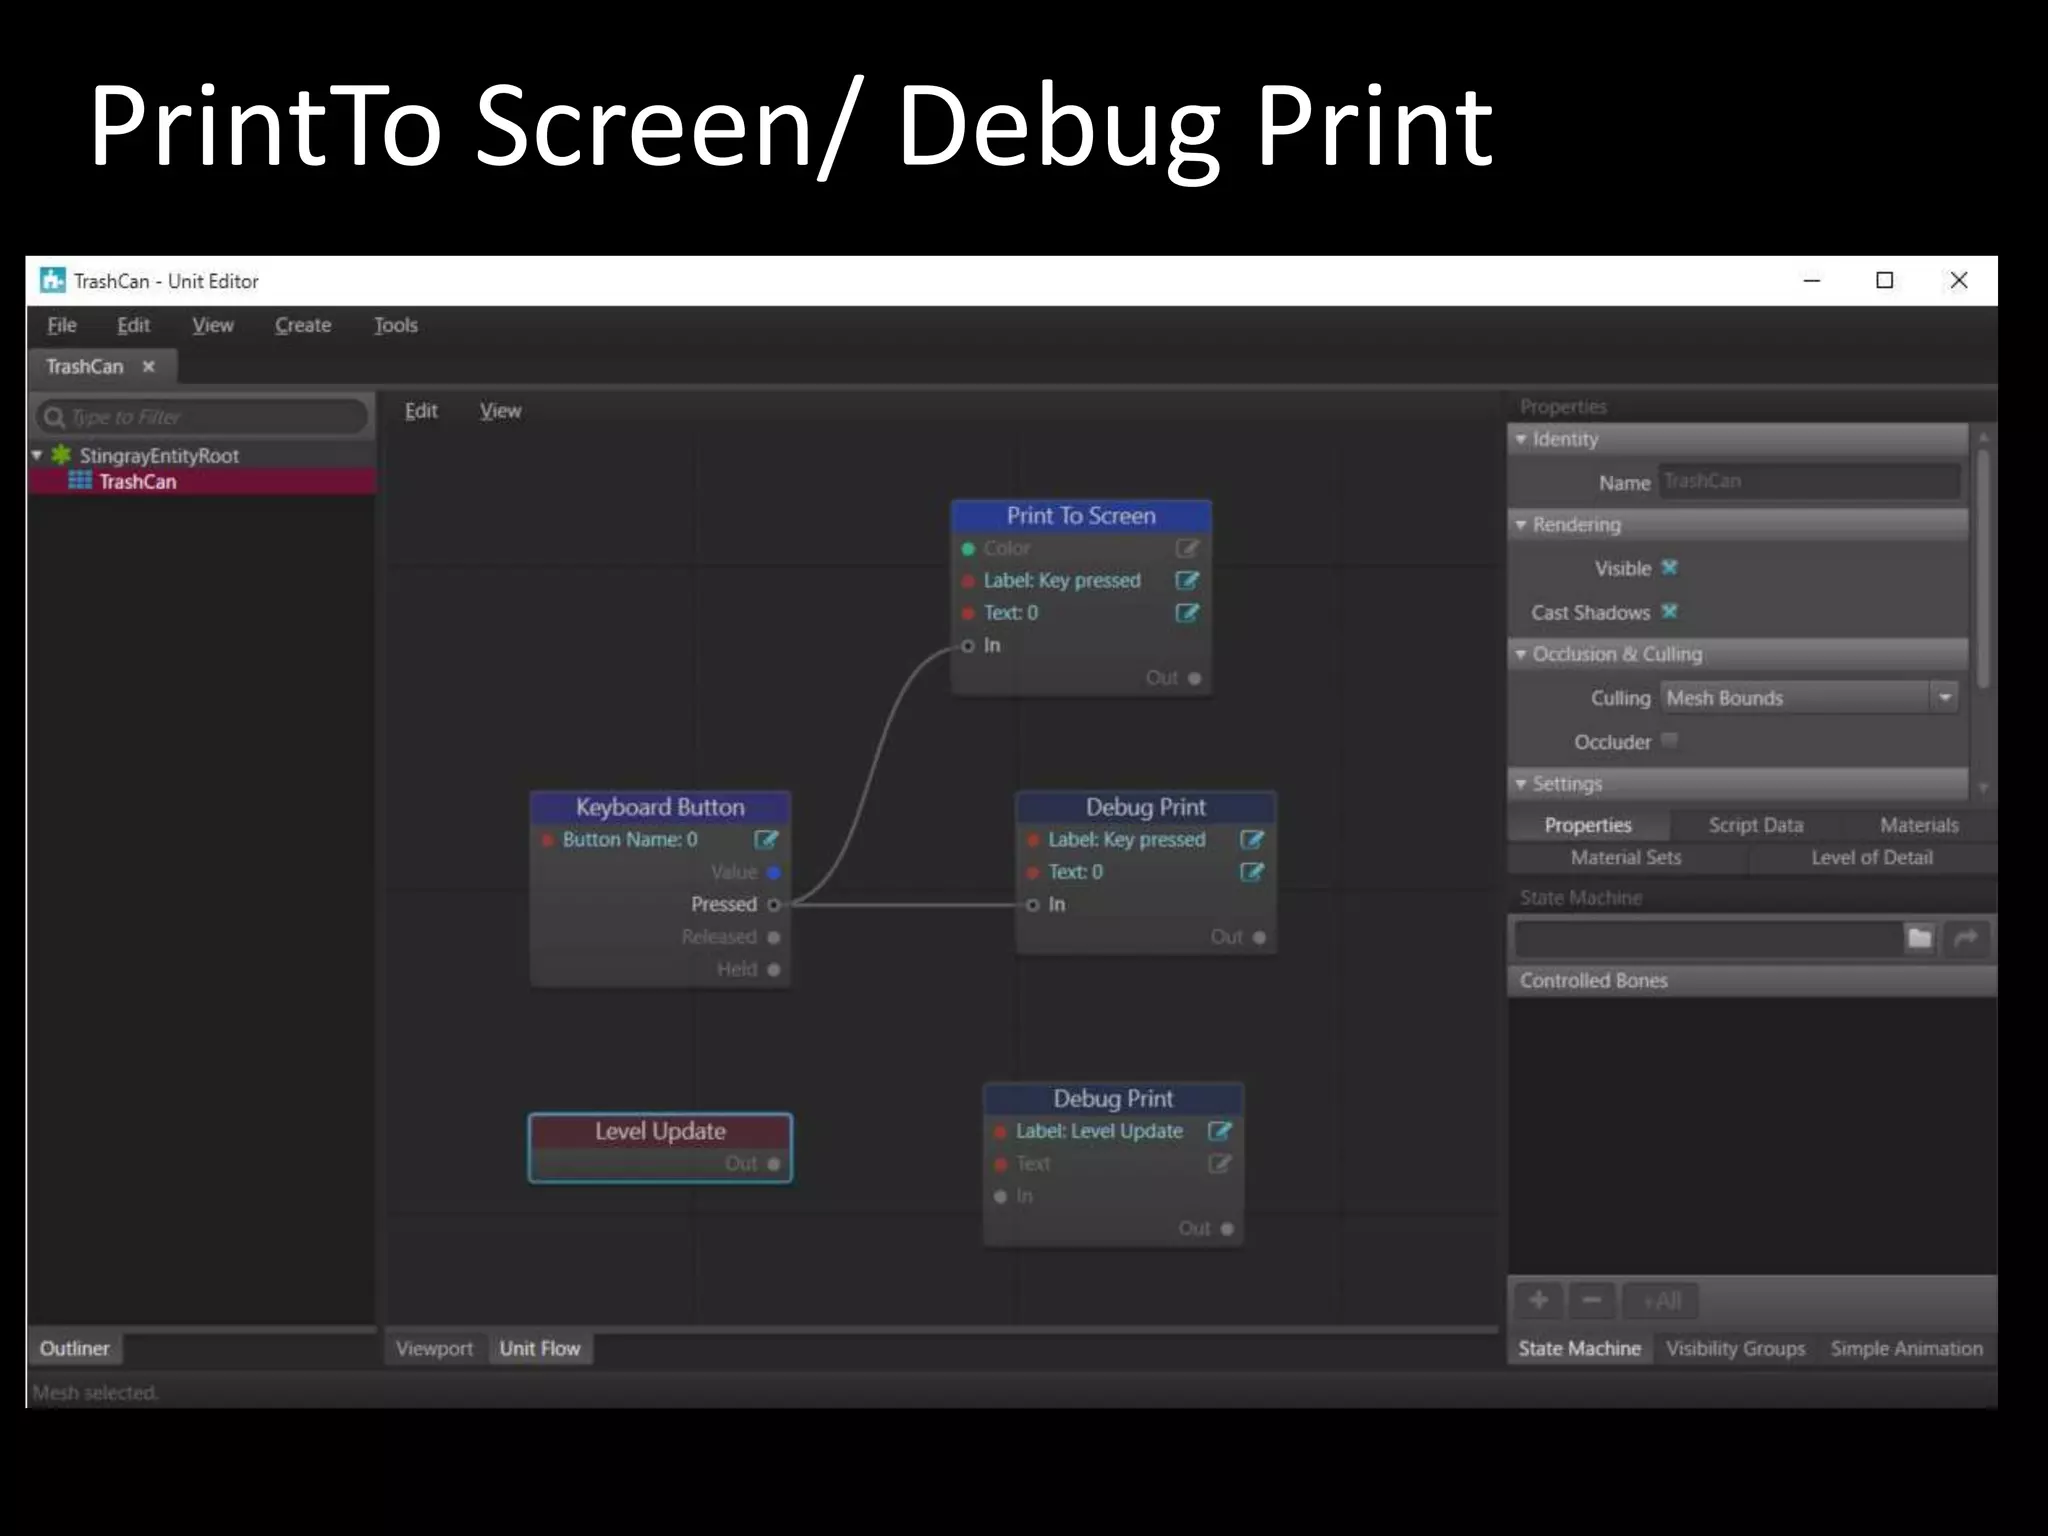The image size is (2048, 1536).
Task: Click the In port on Print To Screen node
Action: point(968,646)
